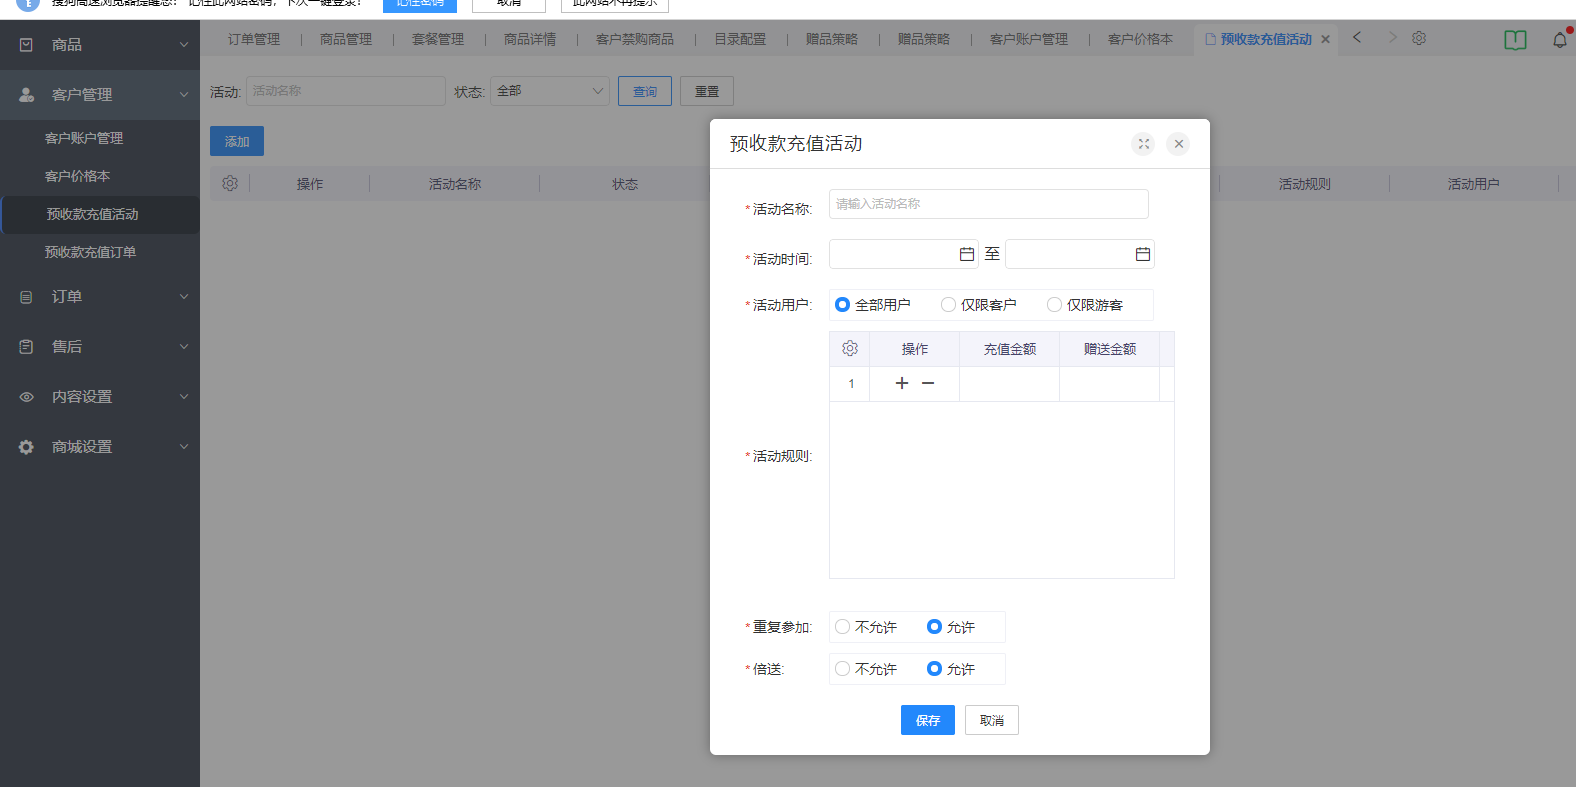Viewport: 1576px width, 787px height.
Task: Click the minus icon to remove rule row
Action: coord(928,383)
